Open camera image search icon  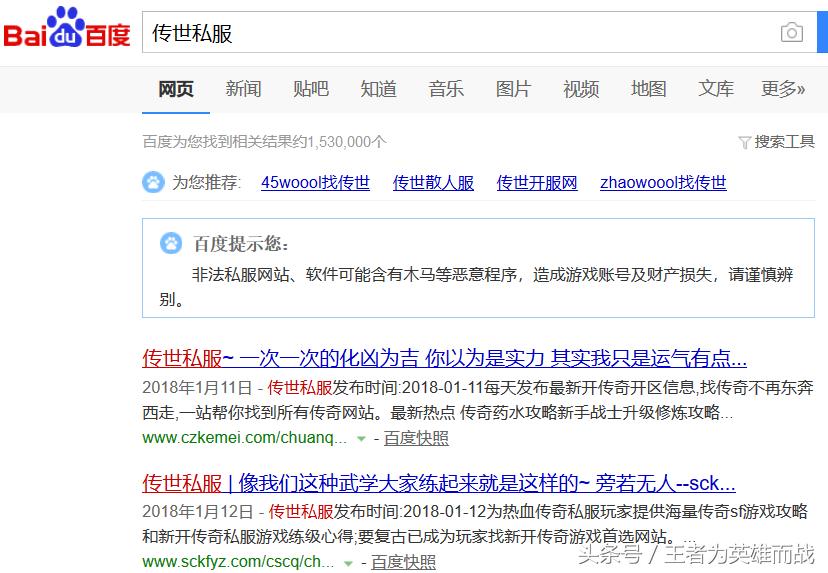(792, 33)
